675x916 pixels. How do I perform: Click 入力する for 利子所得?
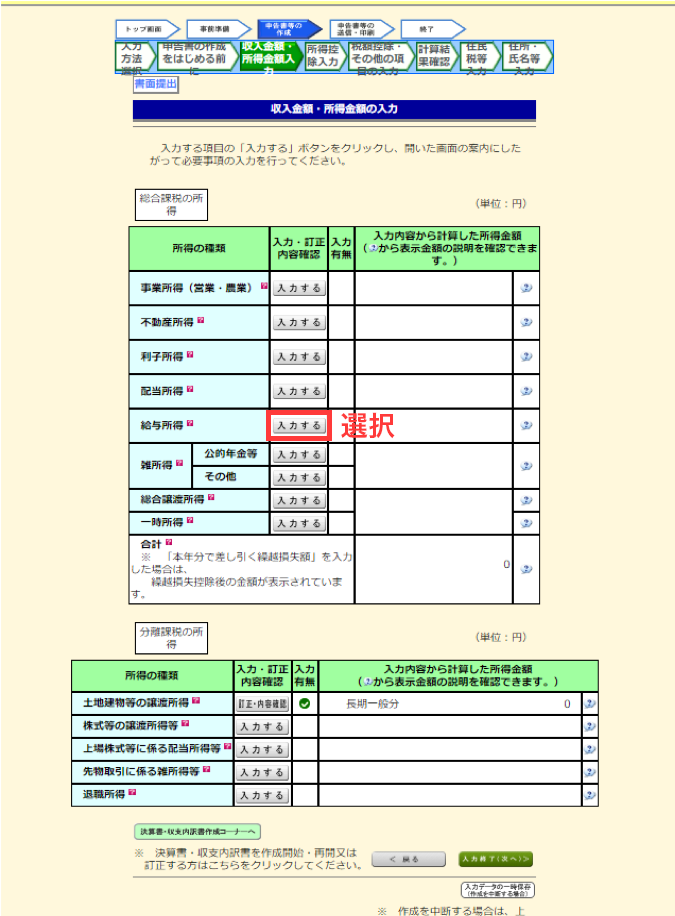click(299, 357)
